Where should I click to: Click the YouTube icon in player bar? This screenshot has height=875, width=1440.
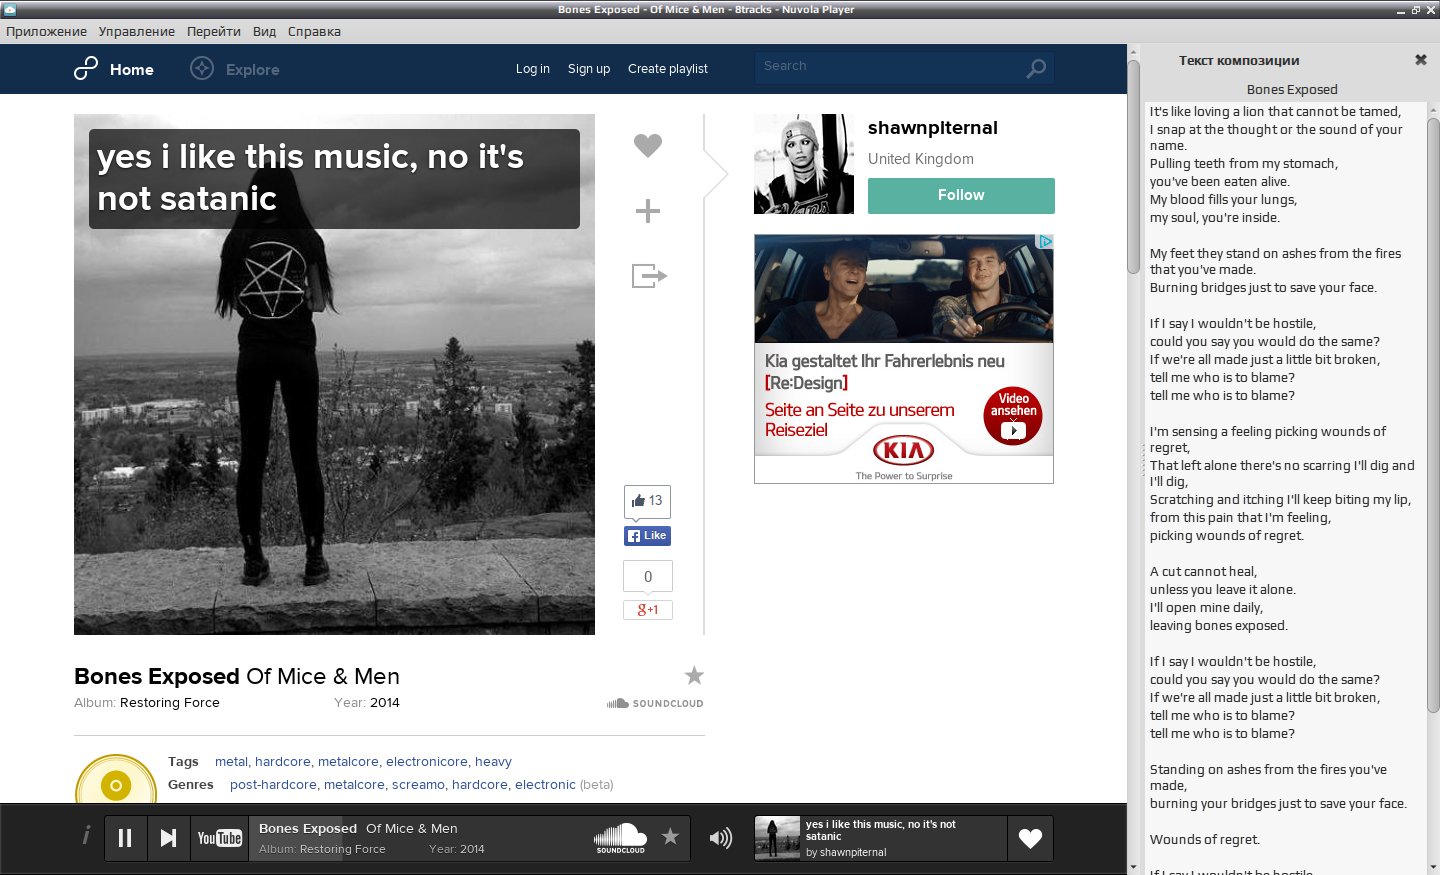coord(220,838)
